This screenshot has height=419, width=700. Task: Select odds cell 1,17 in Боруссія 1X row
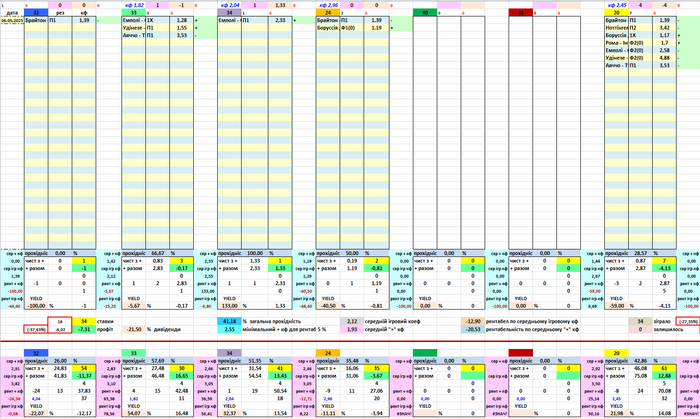point(664,35)
